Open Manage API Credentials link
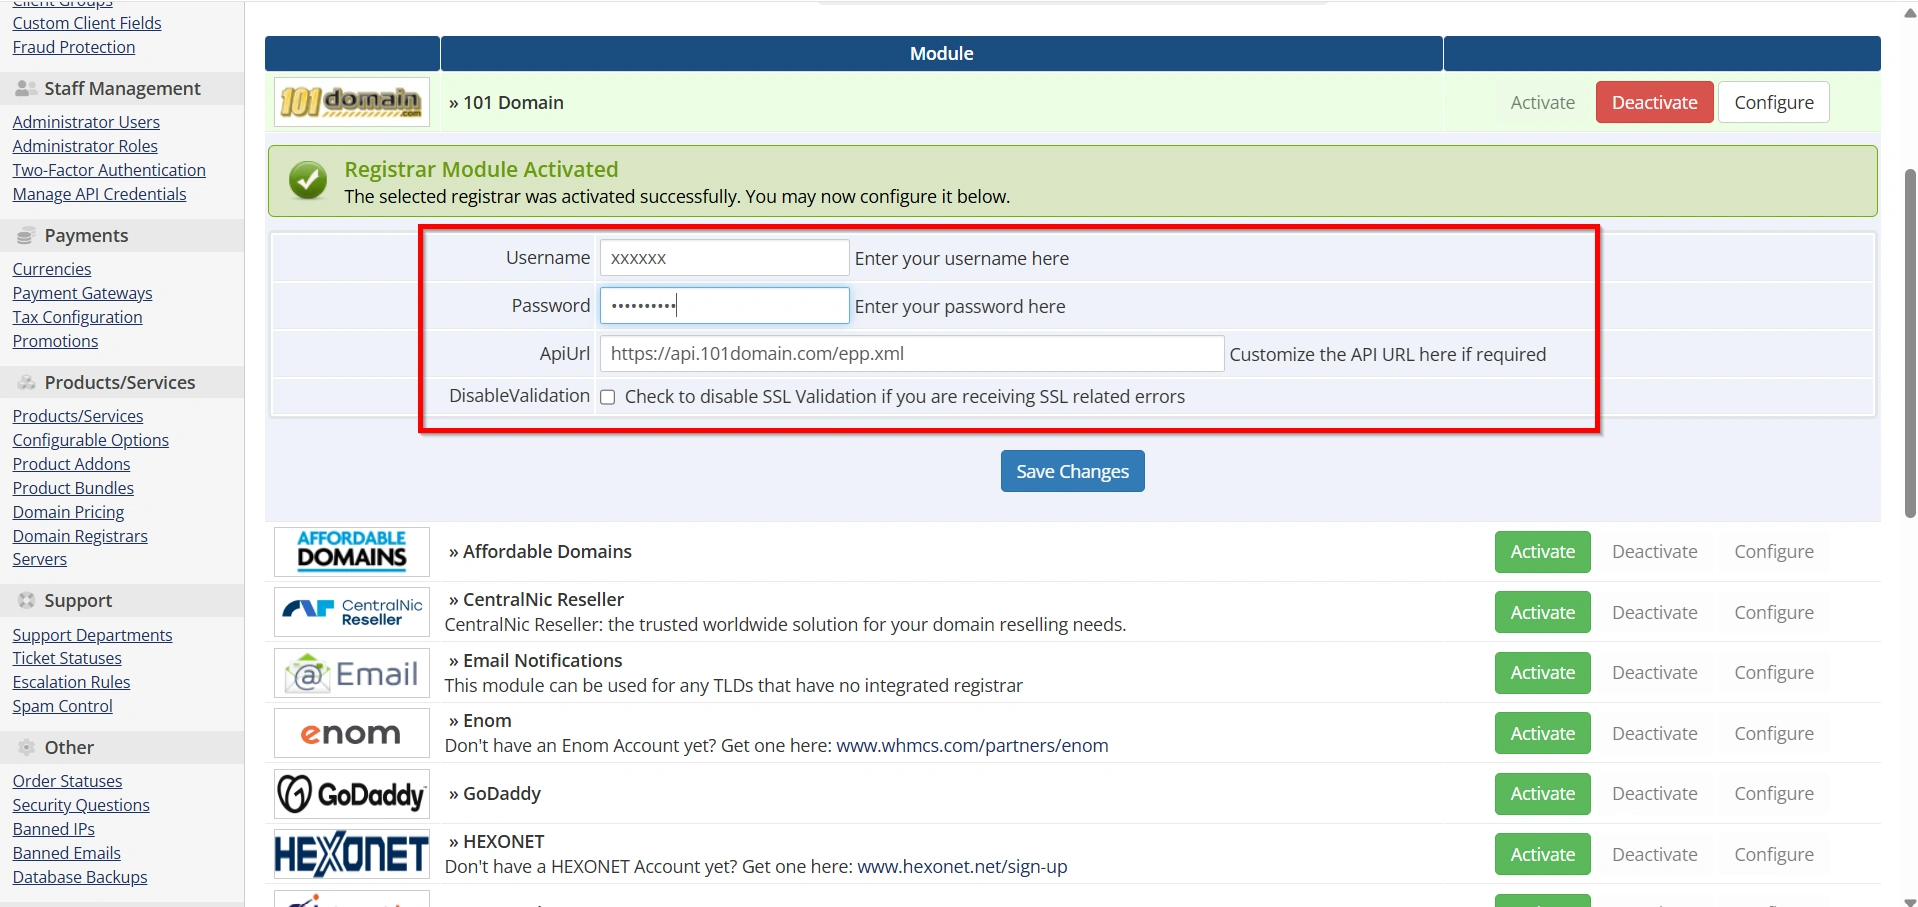 click(99, 194)
